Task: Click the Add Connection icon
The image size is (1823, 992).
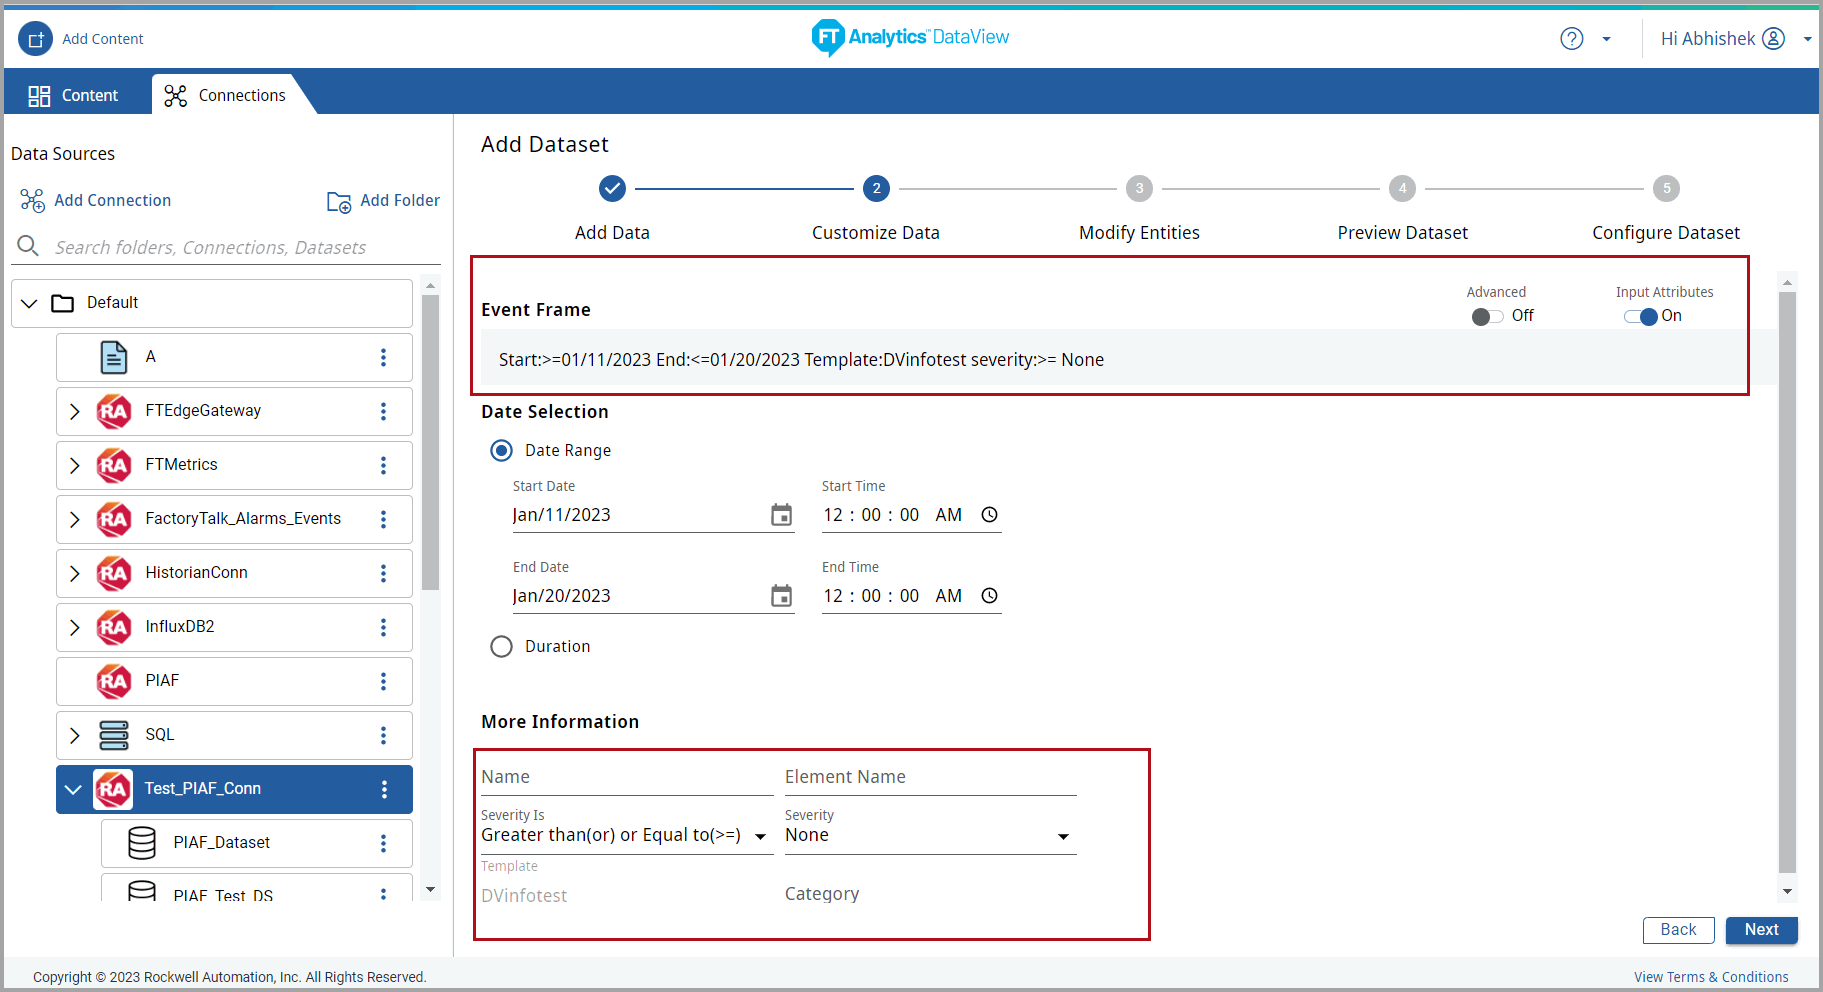Action: coord(33,201)
